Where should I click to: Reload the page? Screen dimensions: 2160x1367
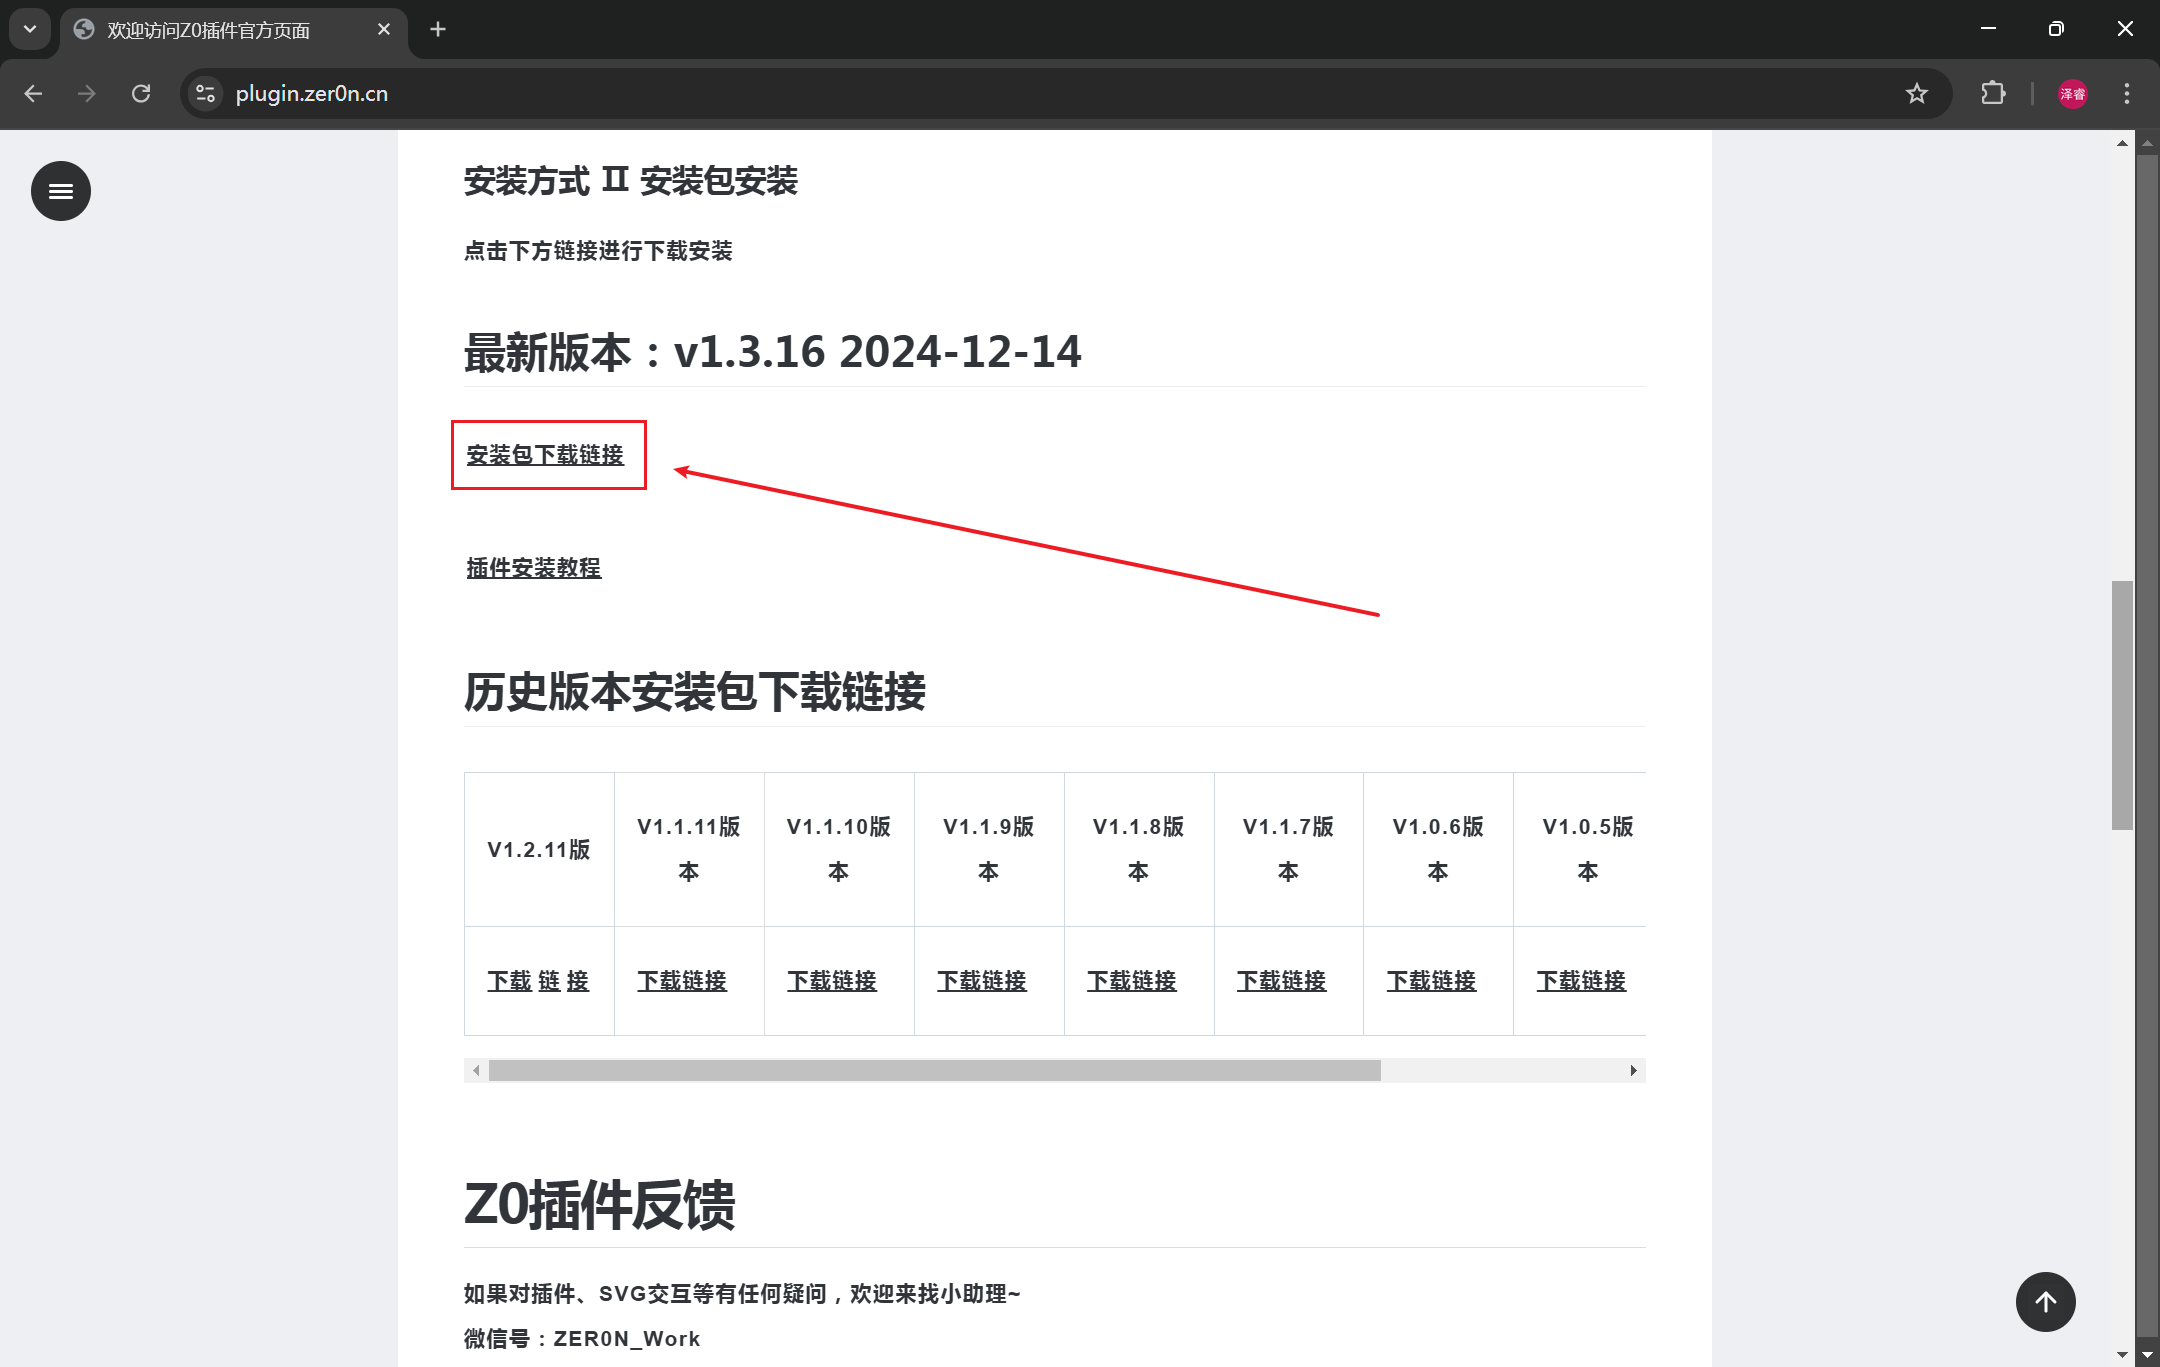click(141, 94)
